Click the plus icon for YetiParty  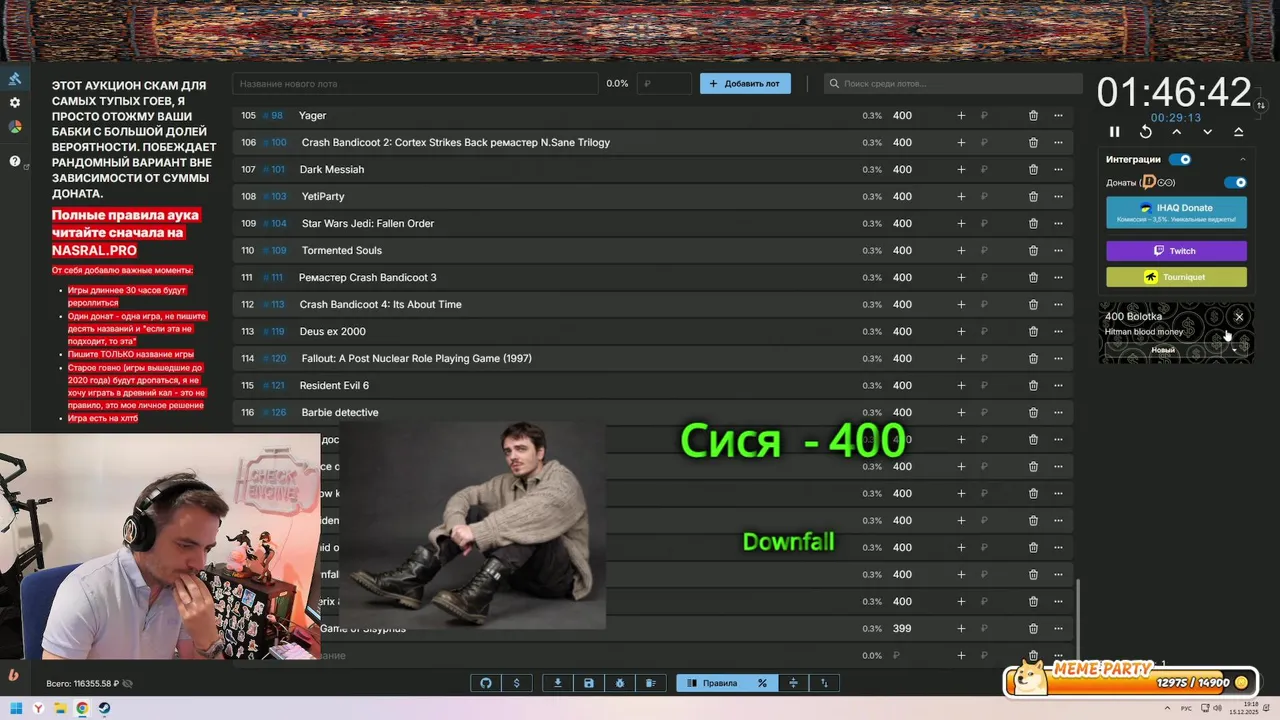pos(961,197)
